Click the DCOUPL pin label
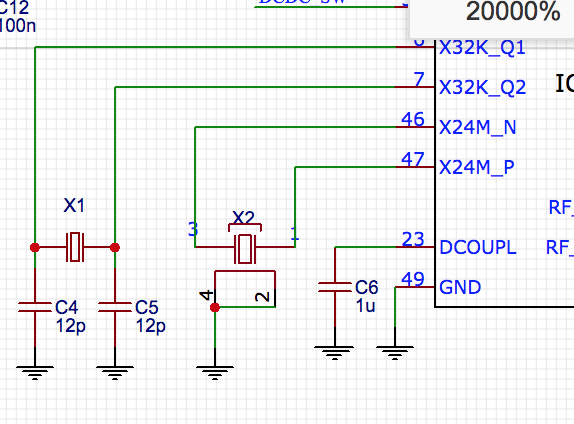This screenshot has width=574, height=424. point(478,248)
